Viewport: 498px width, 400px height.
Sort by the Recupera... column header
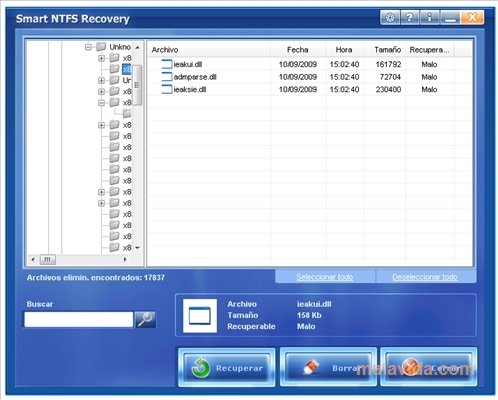pos(429,50)
